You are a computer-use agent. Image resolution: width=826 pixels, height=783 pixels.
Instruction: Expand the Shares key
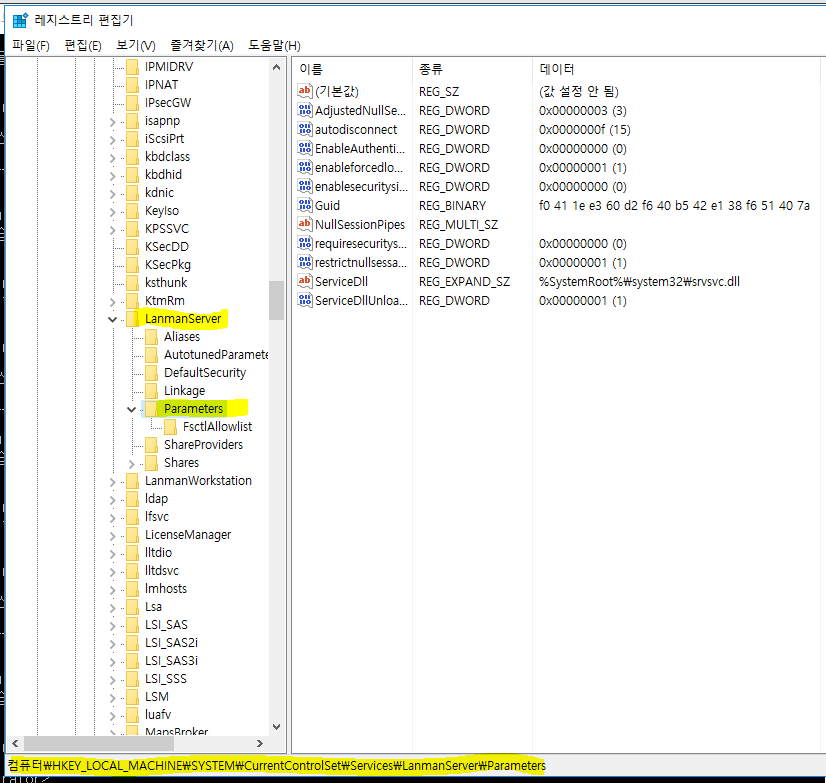point(132,464)
